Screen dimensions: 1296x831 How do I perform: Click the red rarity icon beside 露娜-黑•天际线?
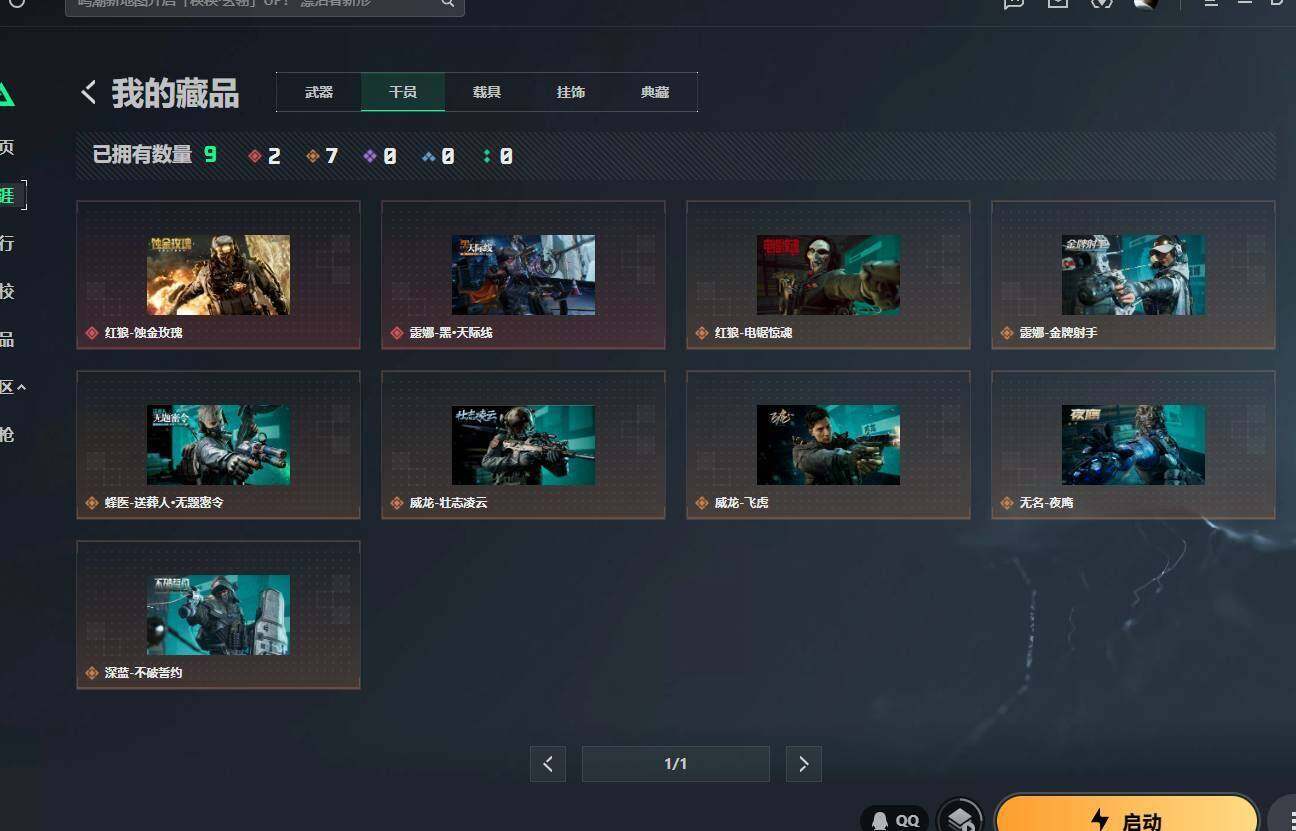[x=397, y=333]
